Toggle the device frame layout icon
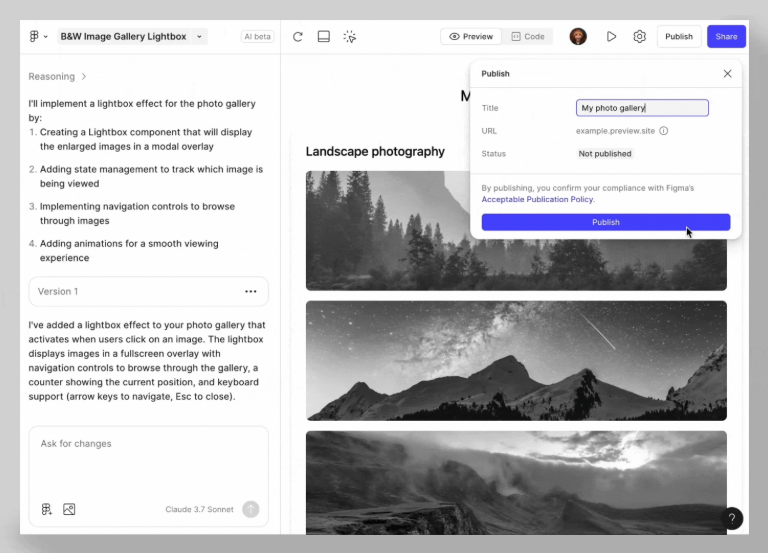Viewport: 768px width, 553px height. [x=324, y=37]
